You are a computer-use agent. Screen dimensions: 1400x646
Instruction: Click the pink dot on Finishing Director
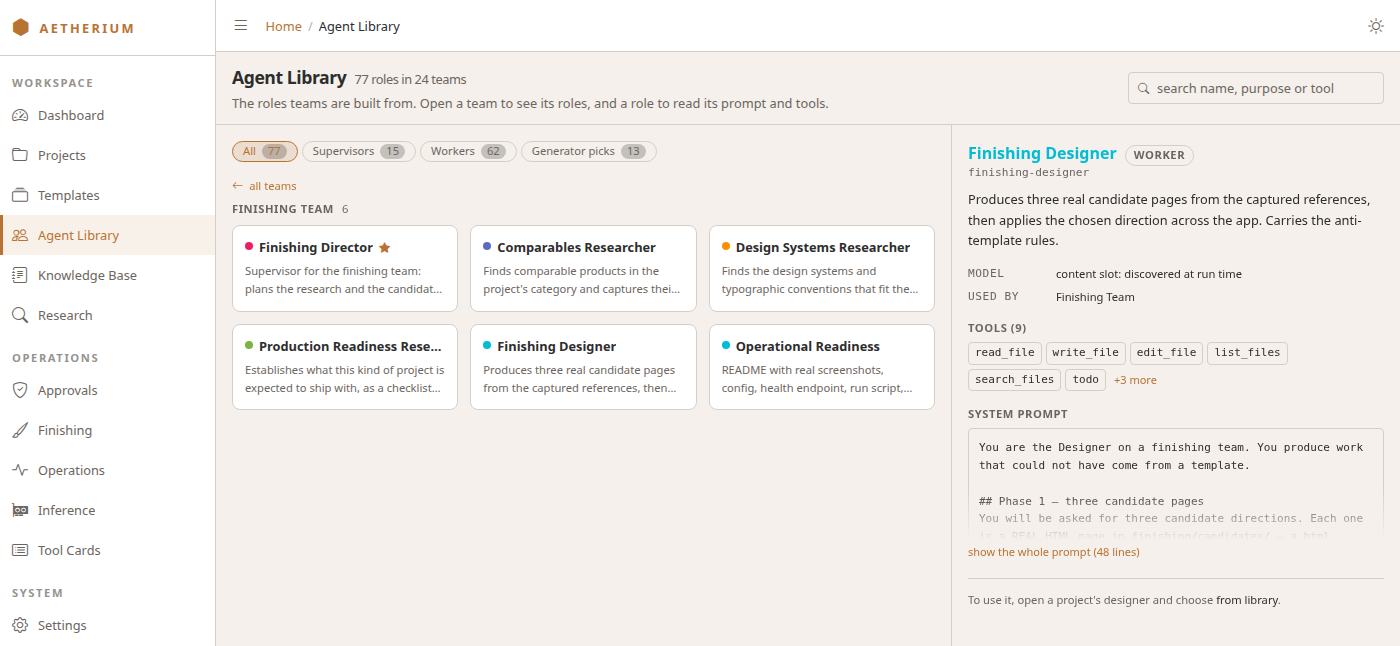[x=249, y=246]
